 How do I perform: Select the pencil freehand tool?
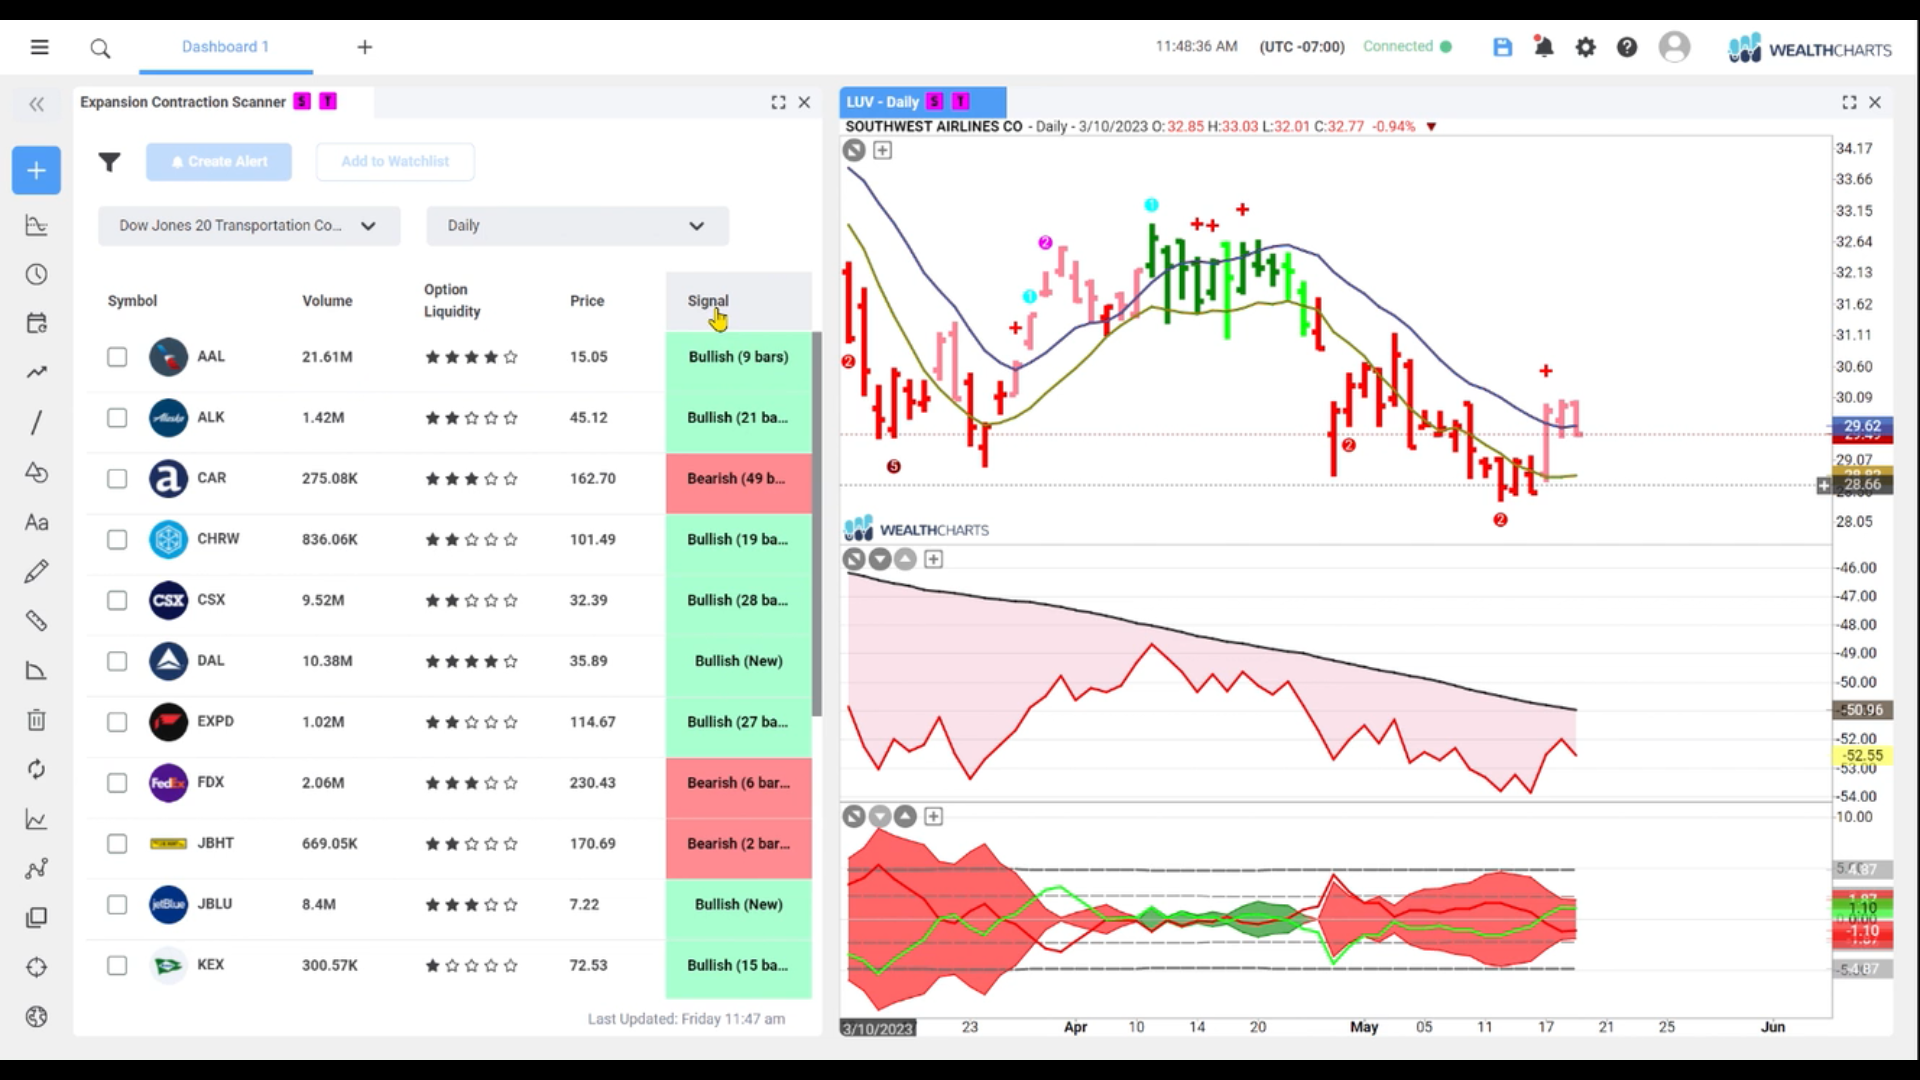[x=36, y=571]
